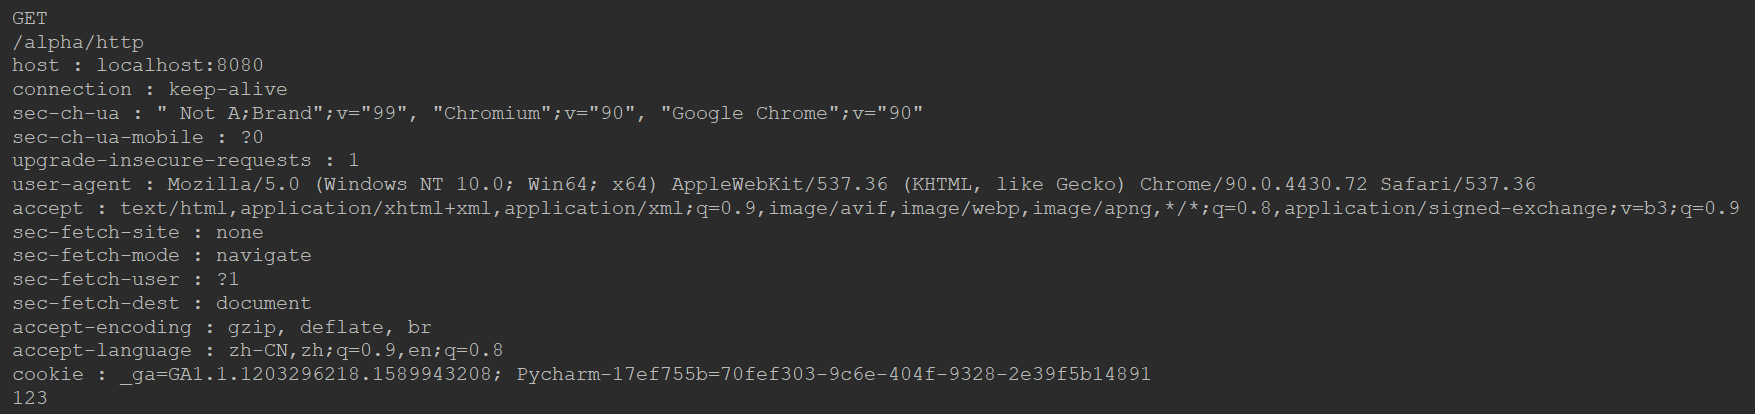
Task: Click the sec-fetch-site none line
Action: 138,232
